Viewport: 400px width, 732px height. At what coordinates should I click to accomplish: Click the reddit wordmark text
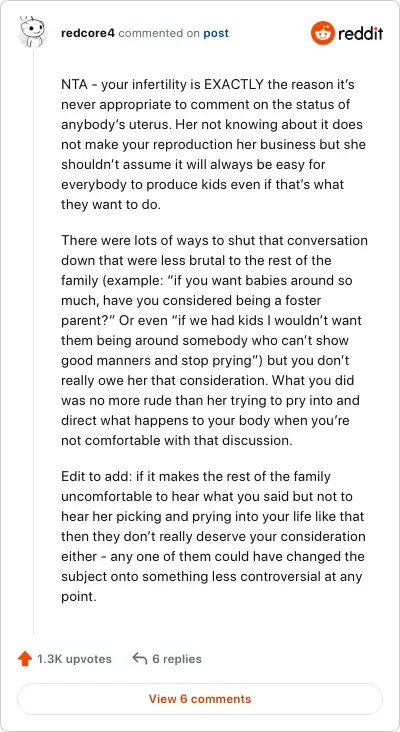[x=361, y=33]
